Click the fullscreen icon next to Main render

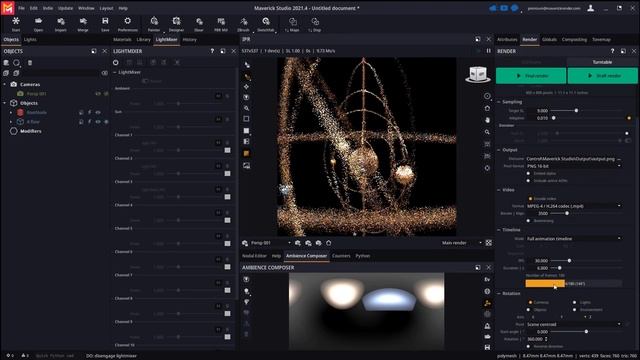(489, 243)
